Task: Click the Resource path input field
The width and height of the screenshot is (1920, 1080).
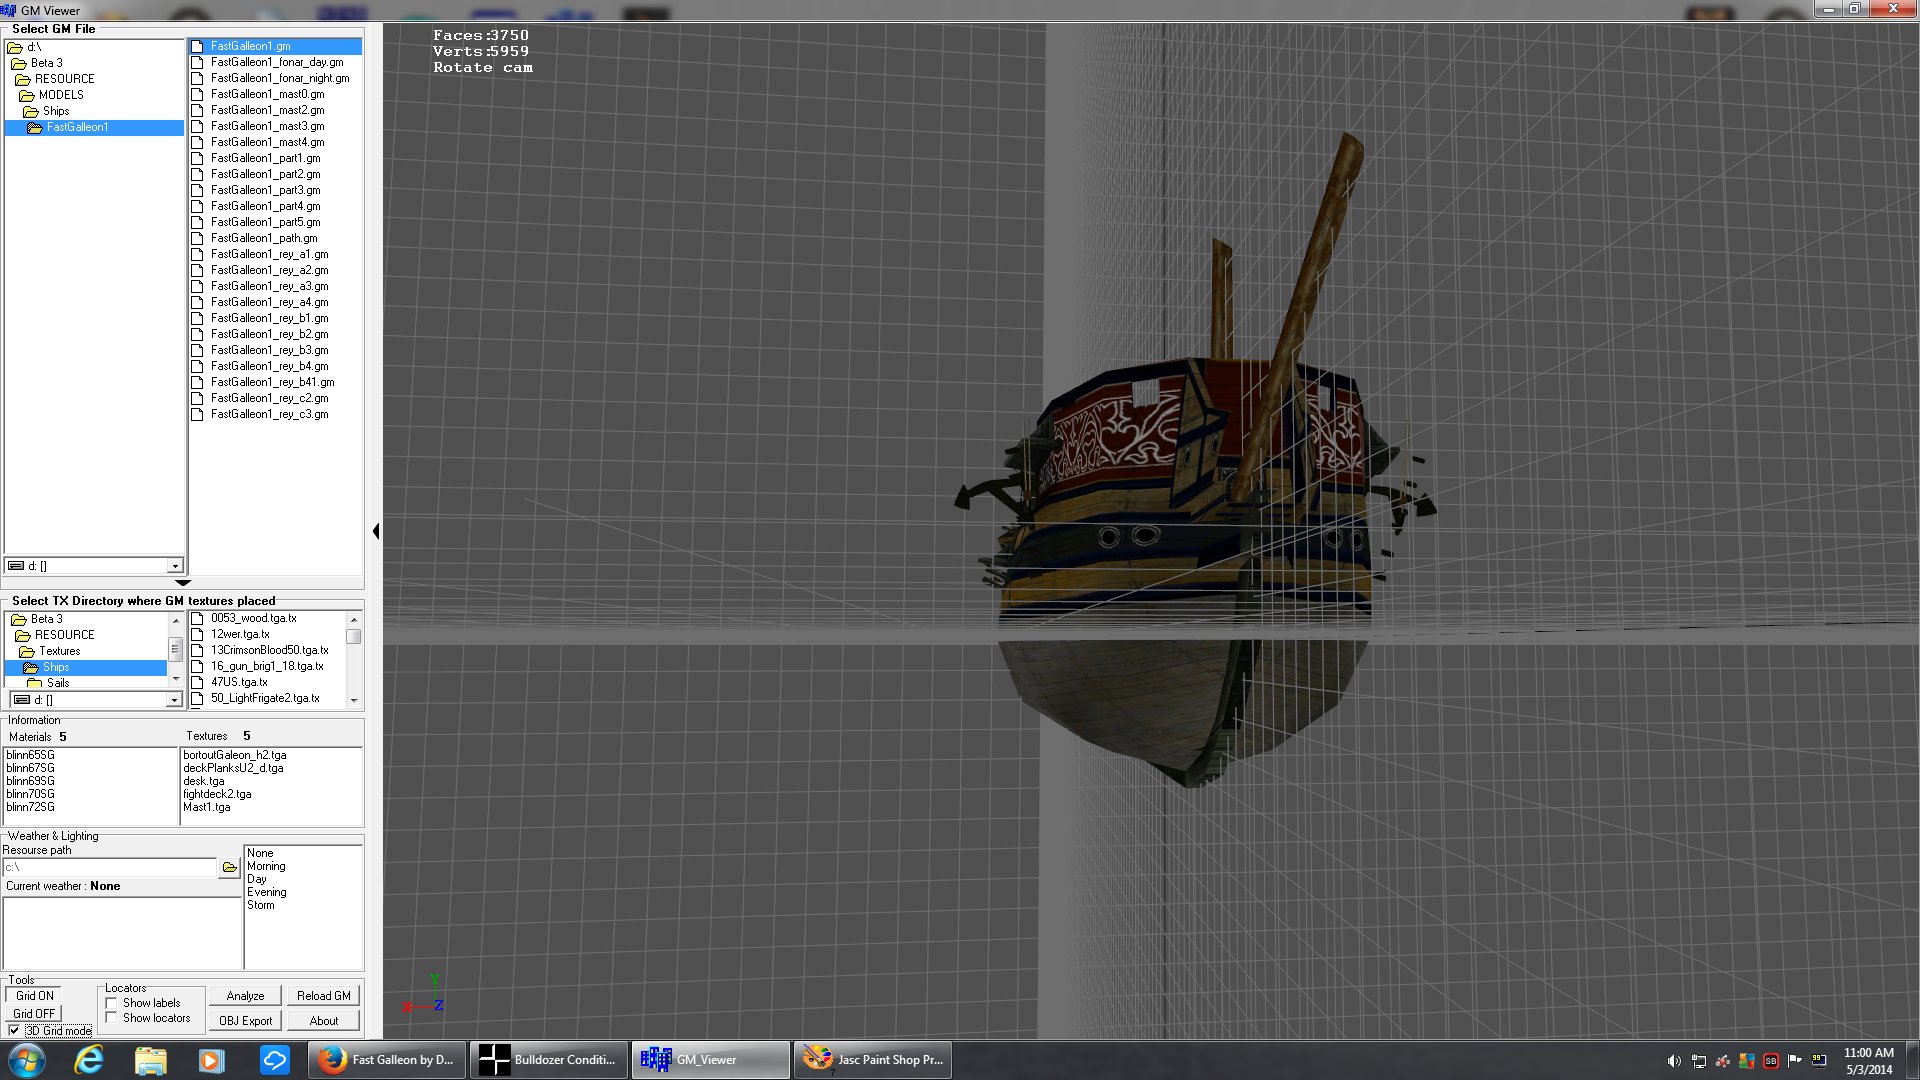Action: click(x=110, y=867)
